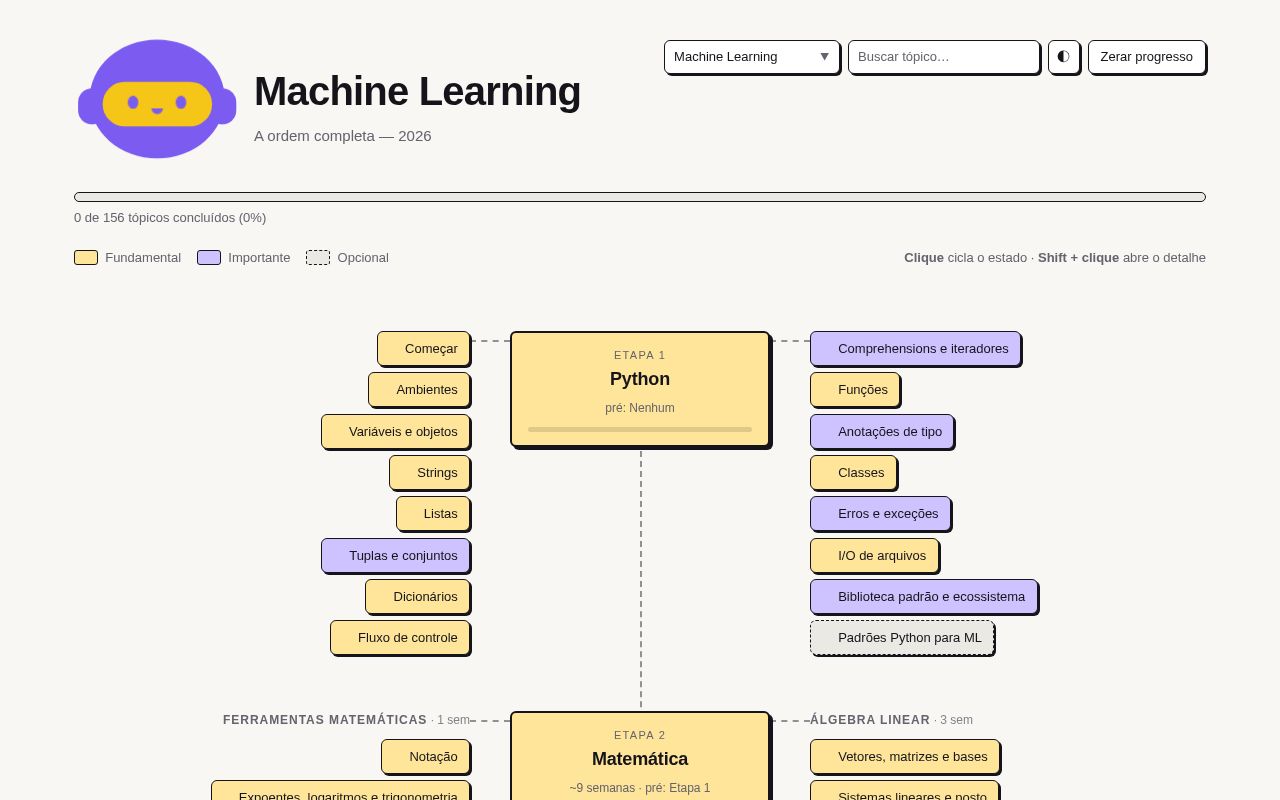Viewport: 1280px width, 800px height.
Task: Click the Opcional legend dashed swatch
Action: pos(318,257)
